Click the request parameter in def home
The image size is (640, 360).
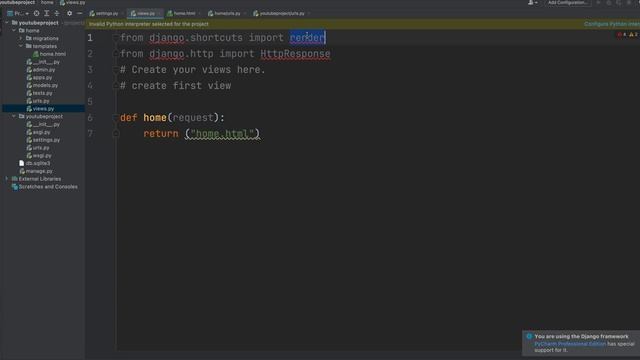coord(193,118)
